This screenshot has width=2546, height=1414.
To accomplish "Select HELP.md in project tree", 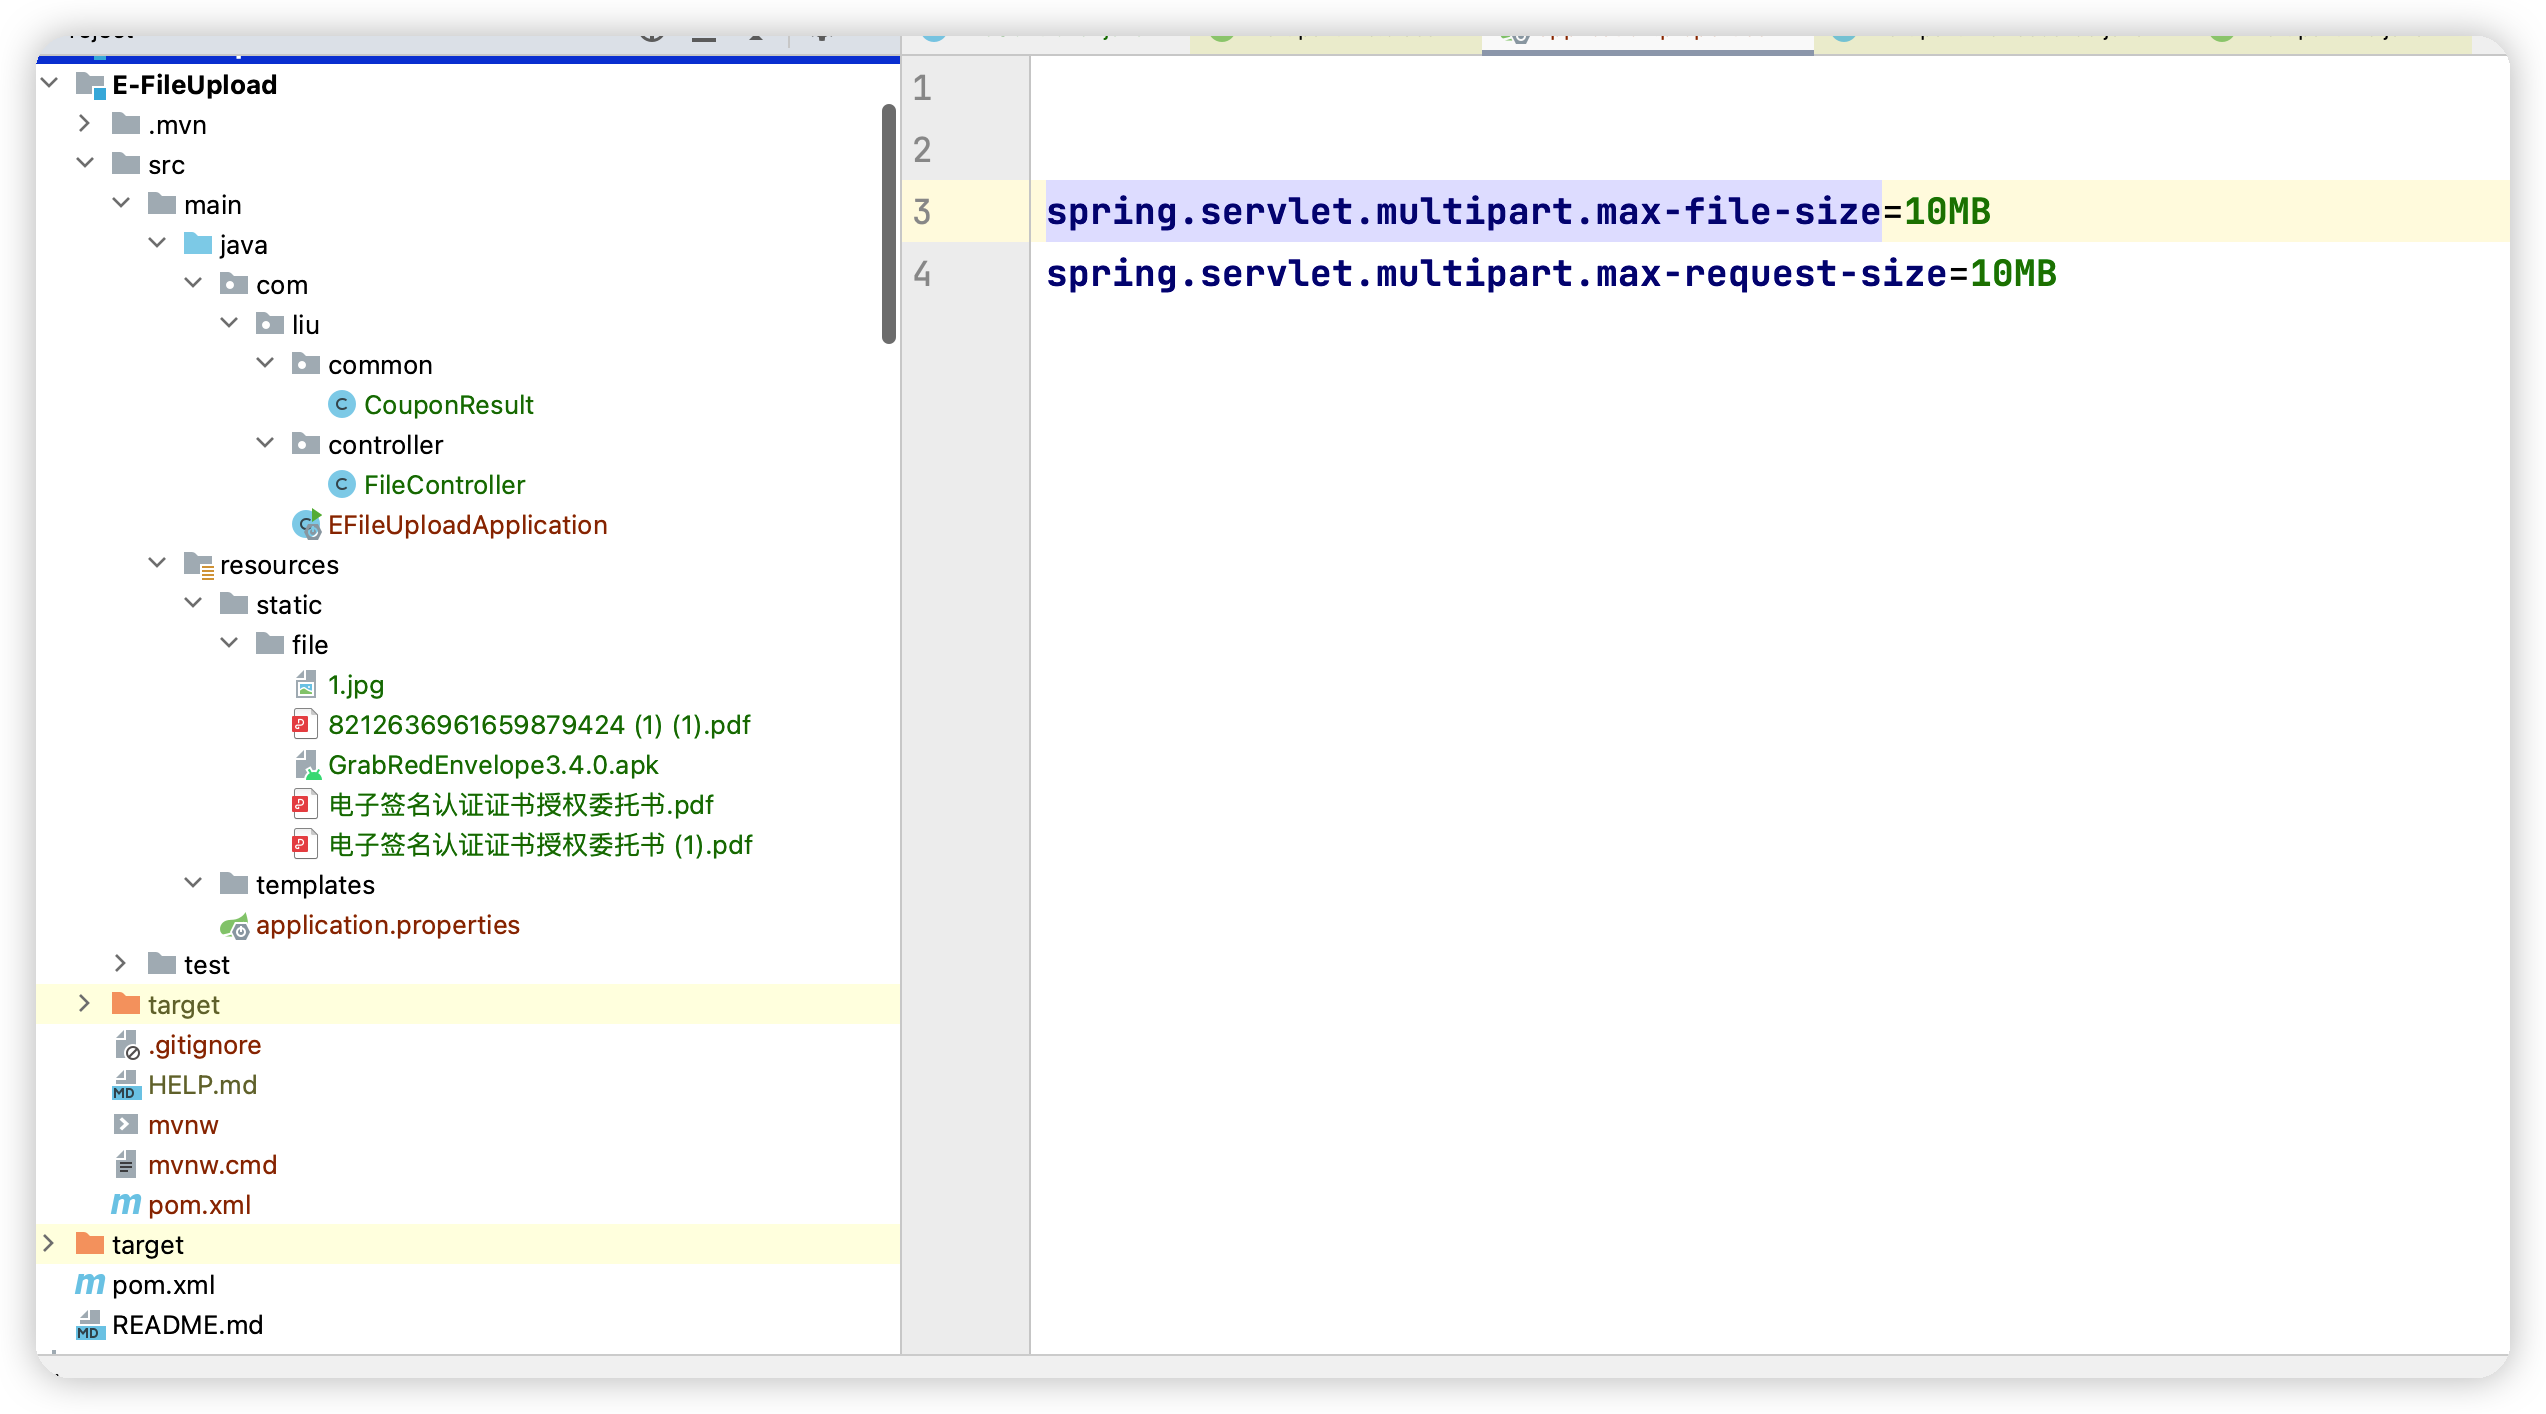I will click(x=202, y=1084).
